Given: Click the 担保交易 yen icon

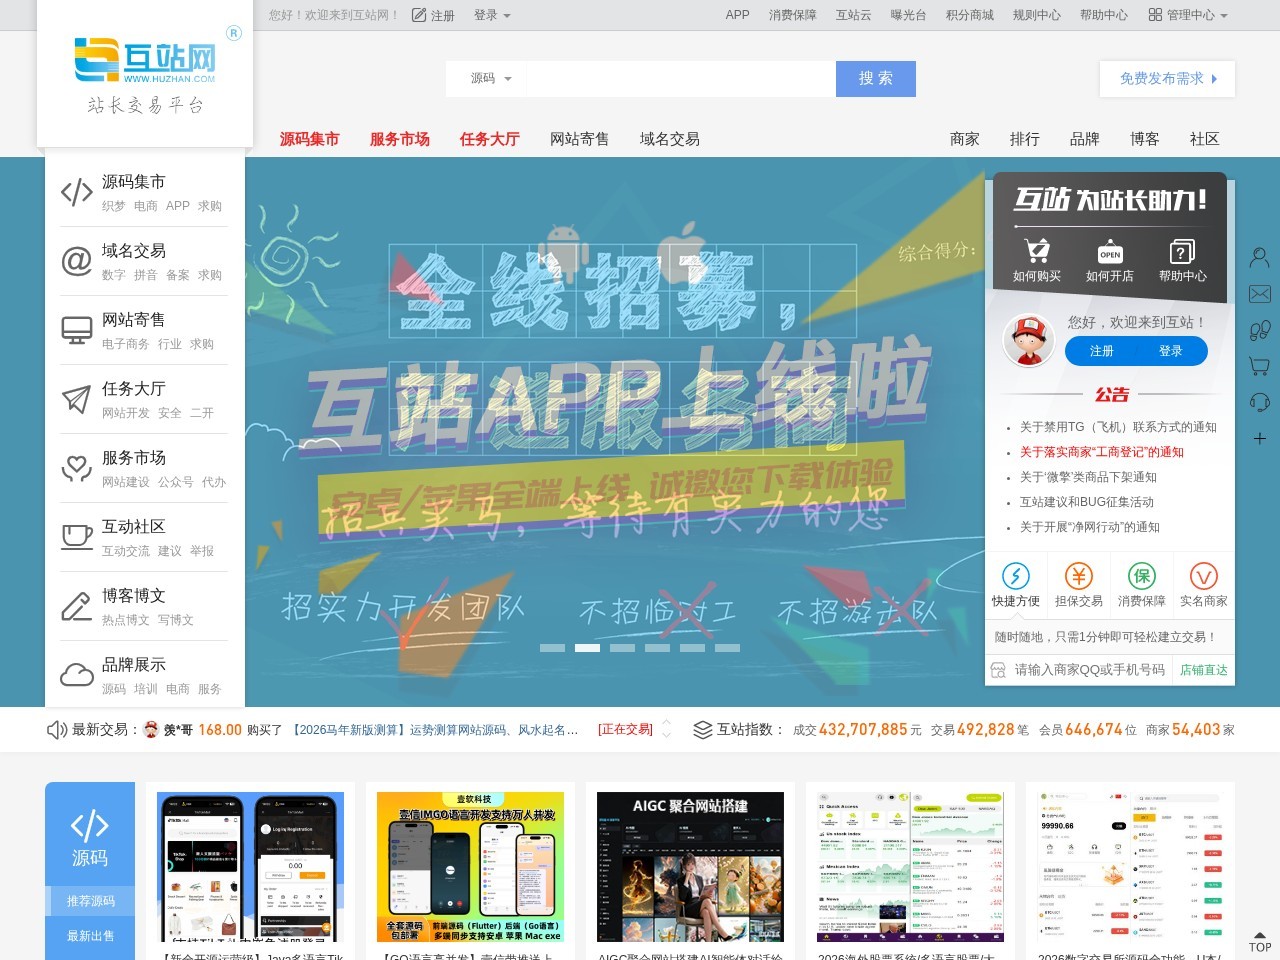Looking at the screenshot, I should [1078, 576].
